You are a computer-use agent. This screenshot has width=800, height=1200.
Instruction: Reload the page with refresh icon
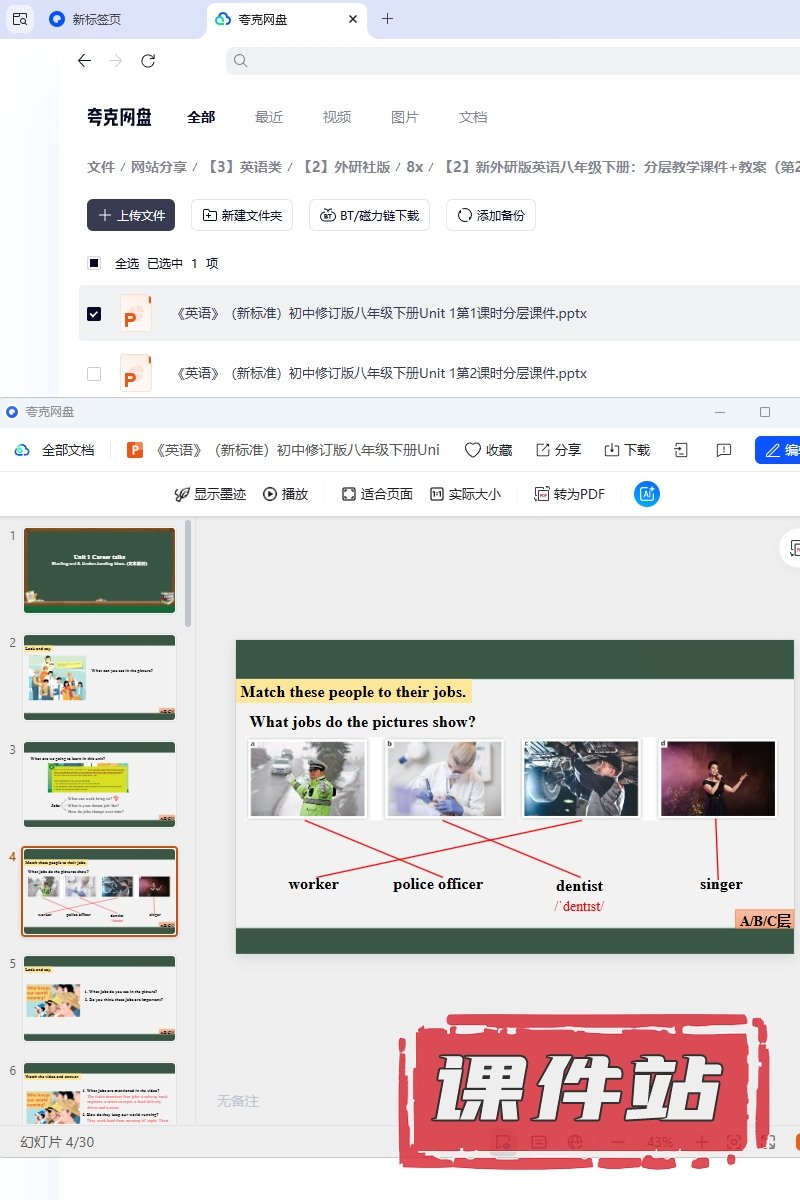[x=148, y=61]
